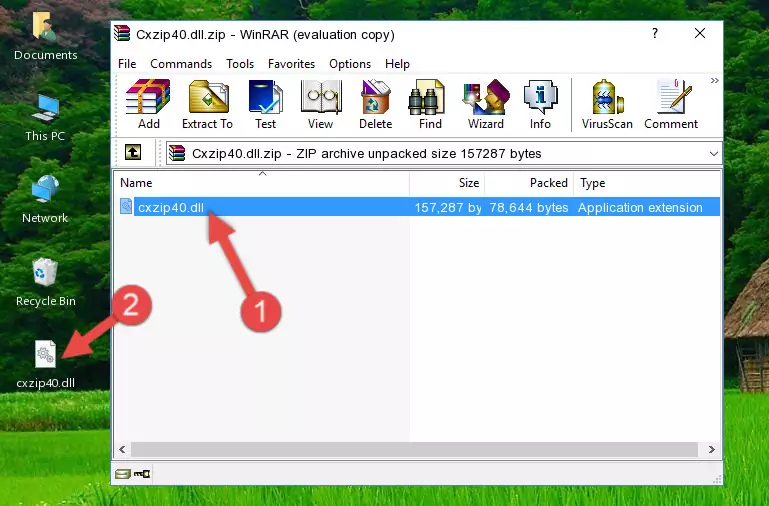
Task: Sort by the Size column header
Action: pyautogui.click(x=447, y=183)
